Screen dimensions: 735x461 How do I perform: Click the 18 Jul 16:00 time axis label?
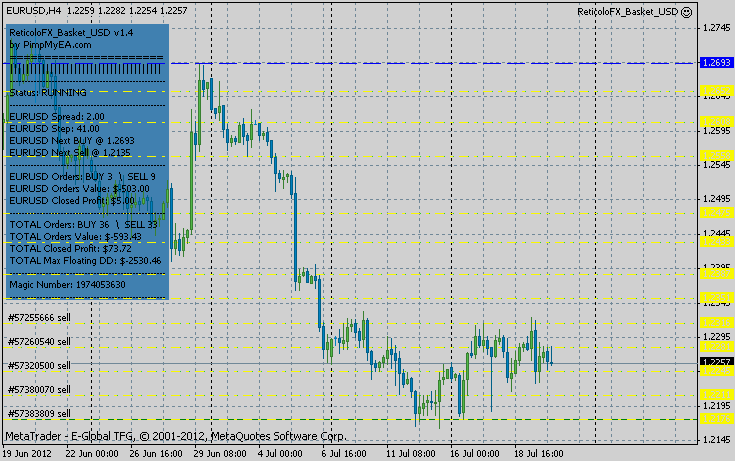(539, 454)
